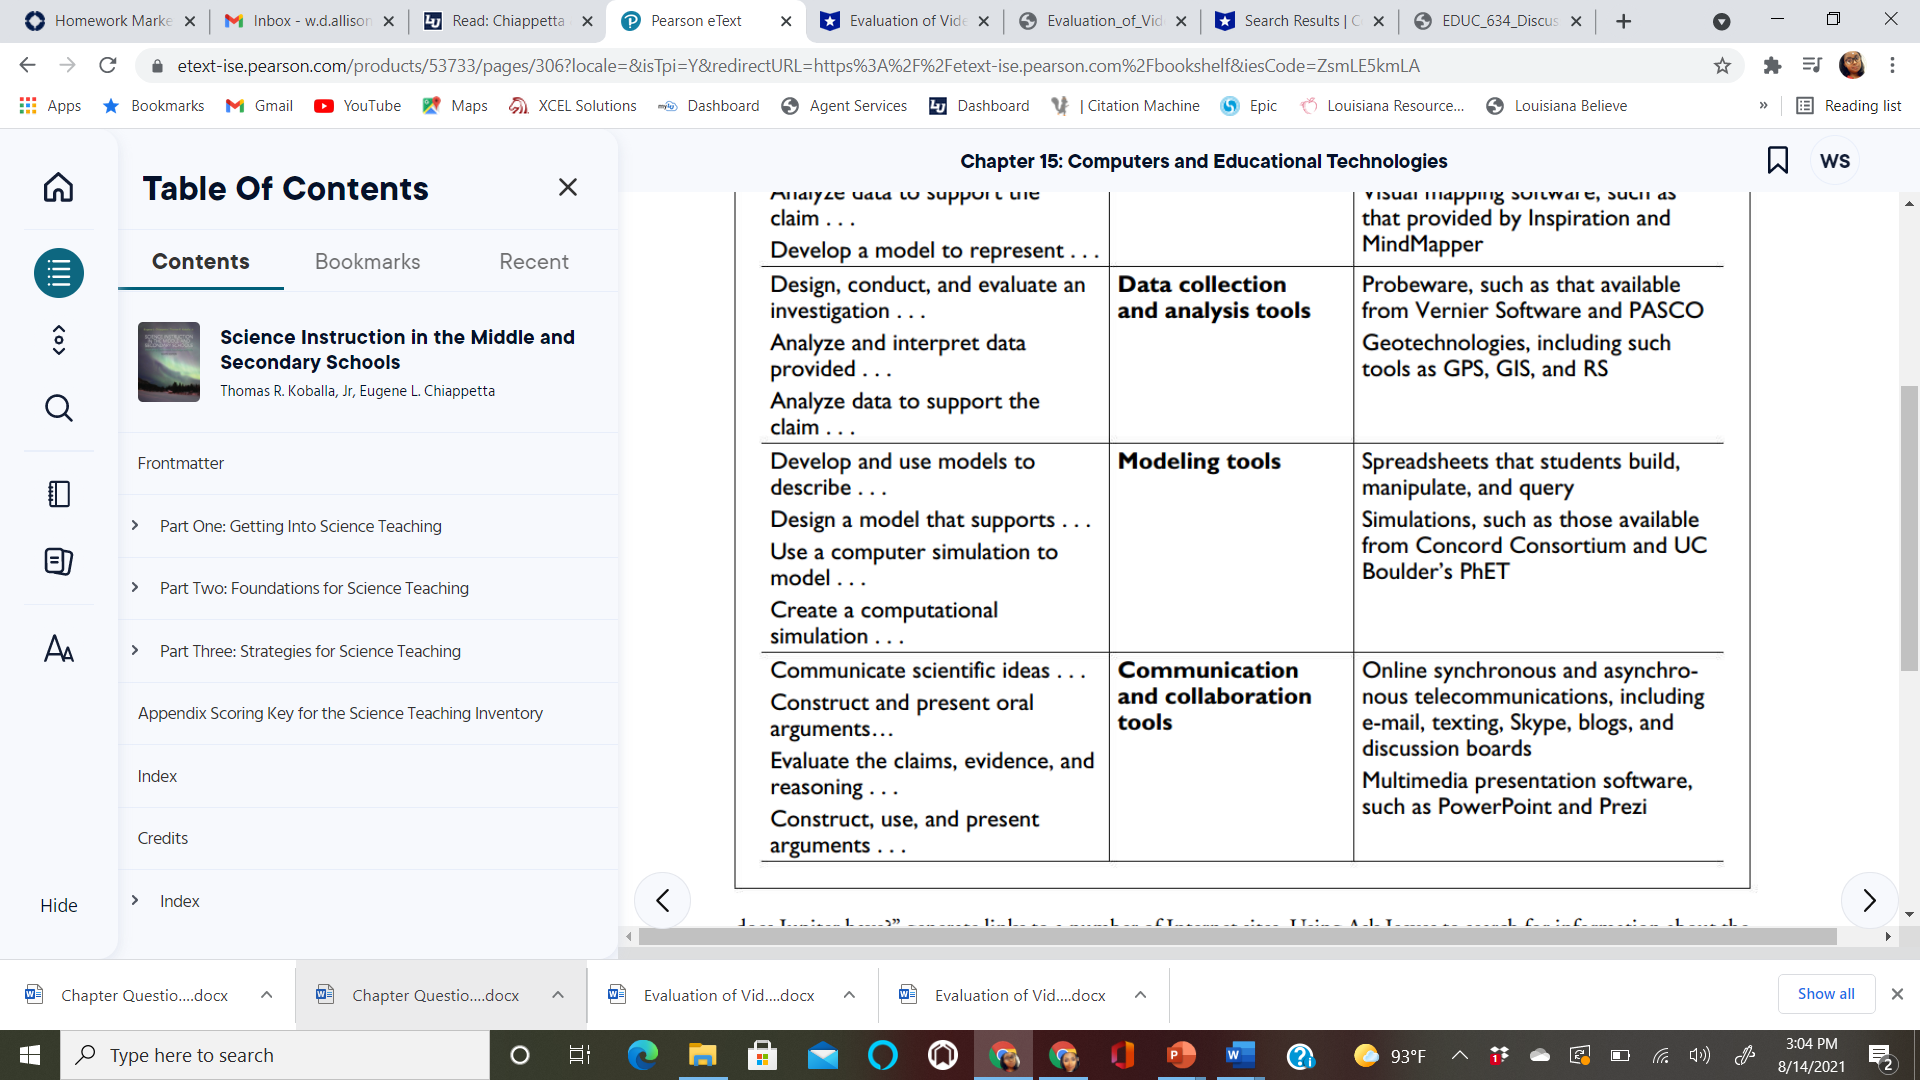1920x1080 pixels.
Task: Bookmark this page with the bookmark icon
Action: pos(1778,160)
